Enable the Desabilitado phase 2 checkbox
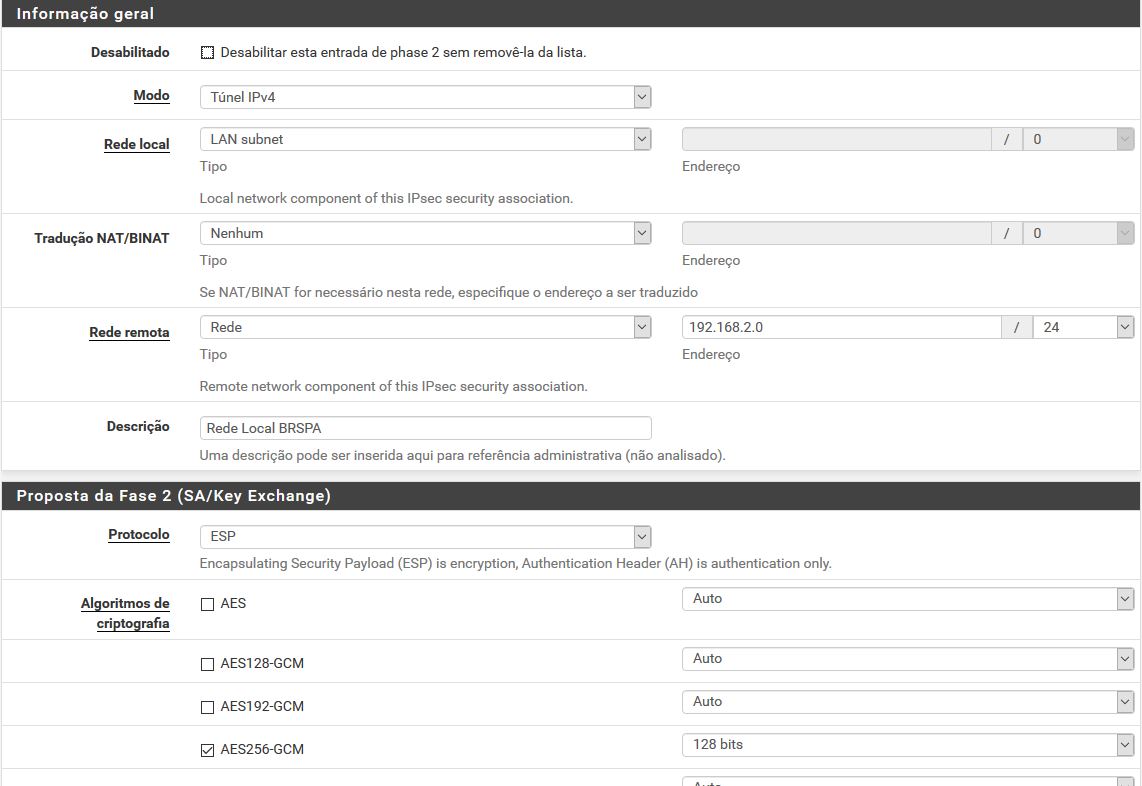 [x=207, y=53]
